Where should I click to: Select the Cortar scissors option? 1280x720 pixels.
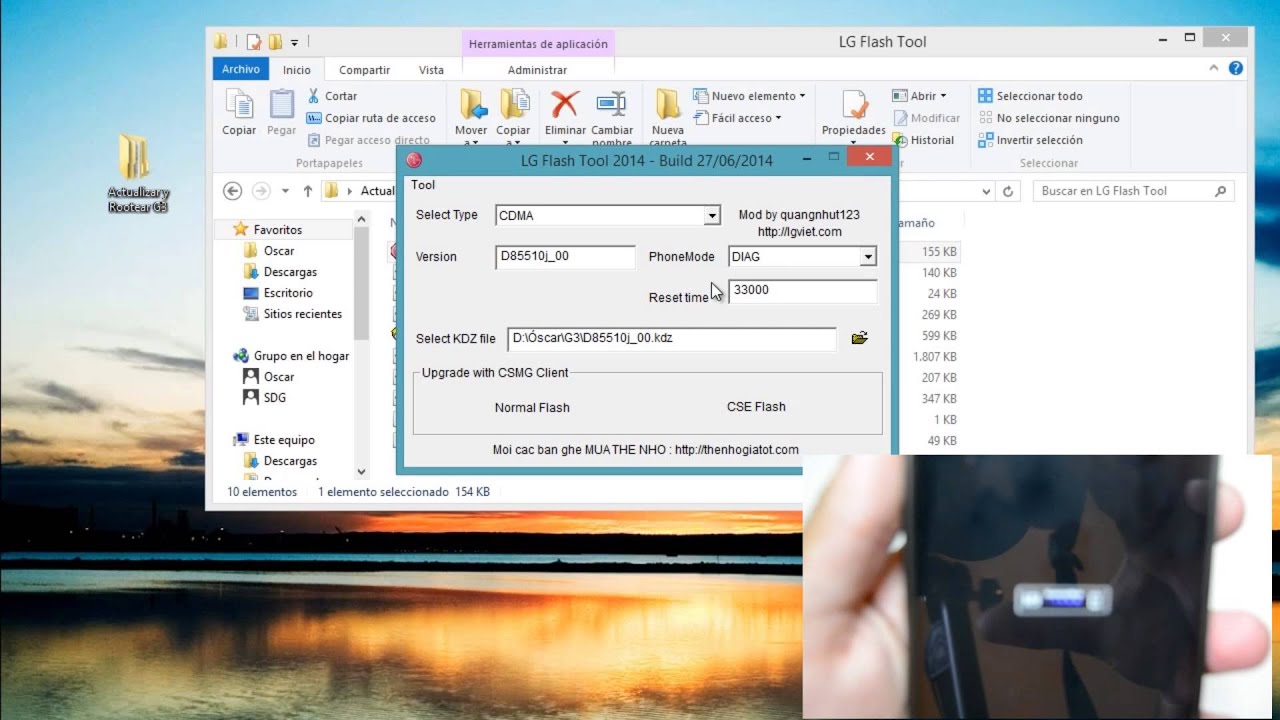coord(333,96)
